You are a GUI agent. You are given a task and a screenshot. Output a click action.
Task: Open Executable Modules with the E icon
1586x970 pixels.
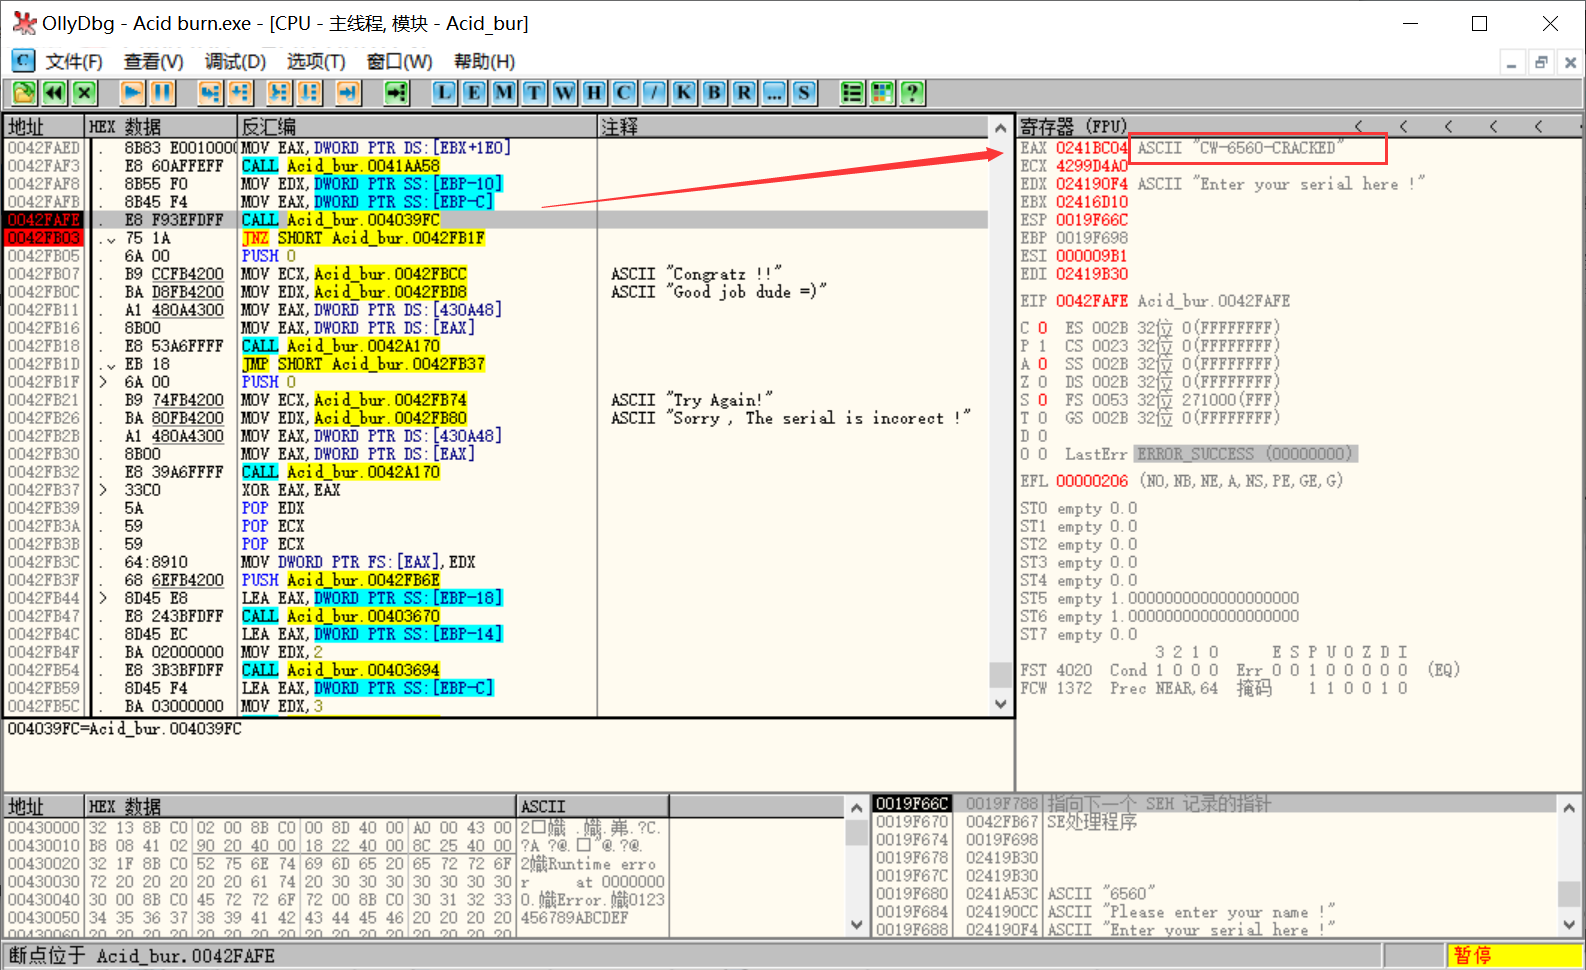pyautogui.click(x=474, y=93)
